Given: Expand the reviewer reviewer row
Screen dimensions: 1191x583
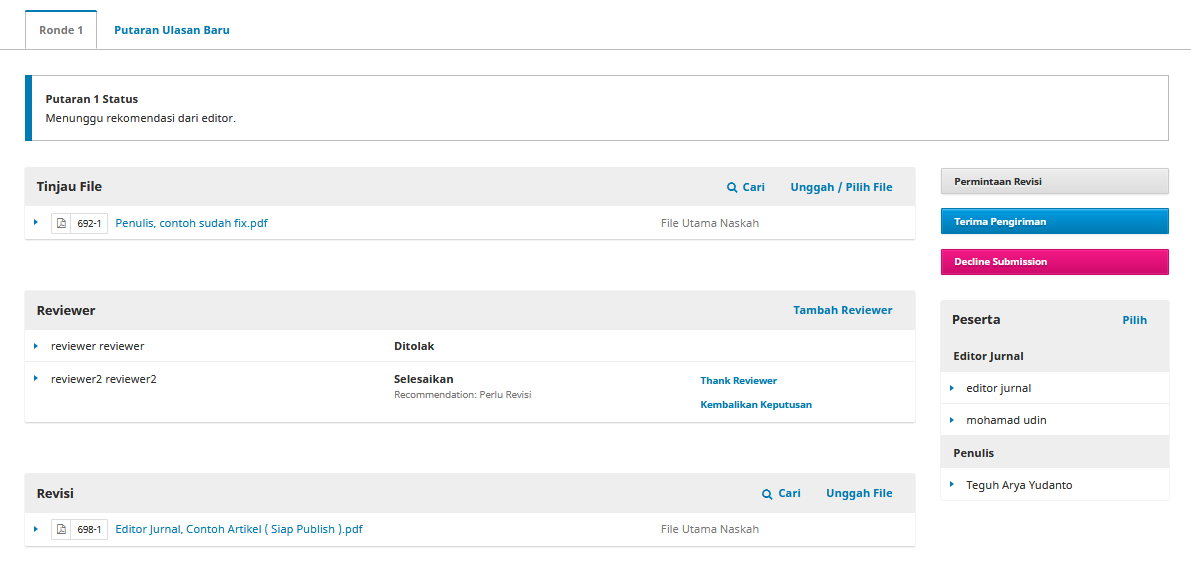Looking at the screenshot, I should tap(36, 346).
